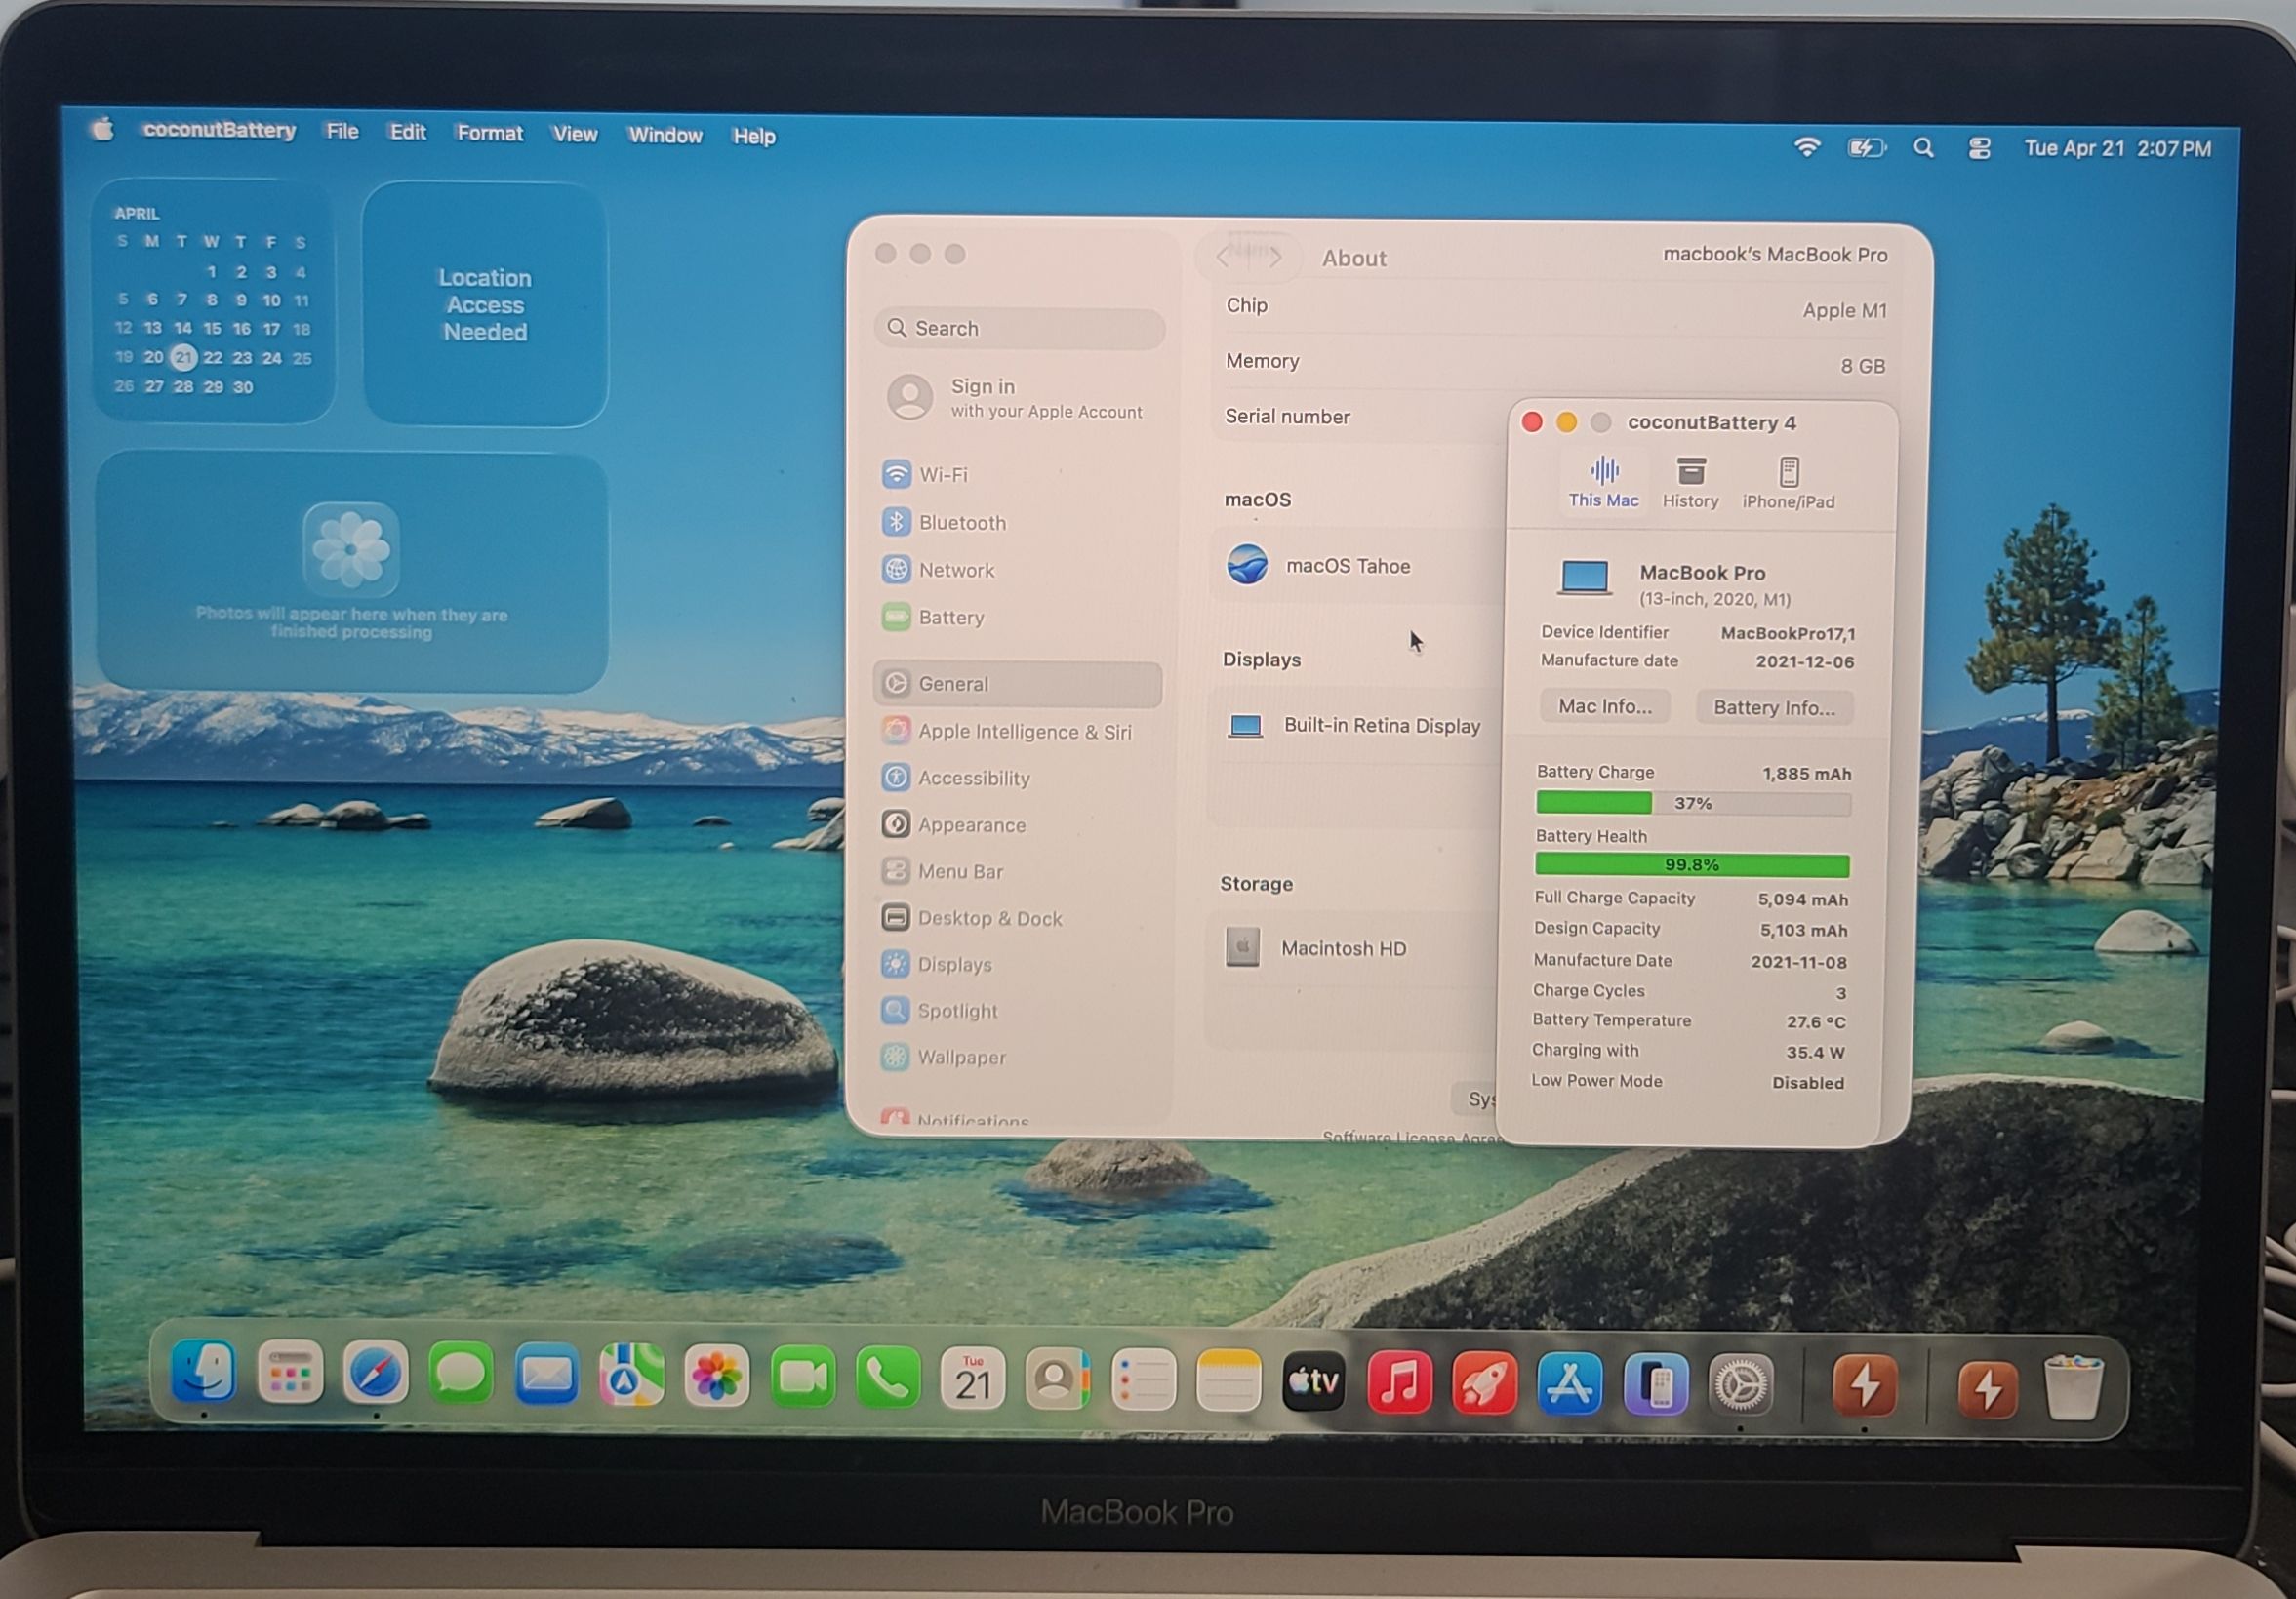Go forward using the chevron in About
The width and height of the screenshot is (2296, 1599).
[x=1275, y=258]
